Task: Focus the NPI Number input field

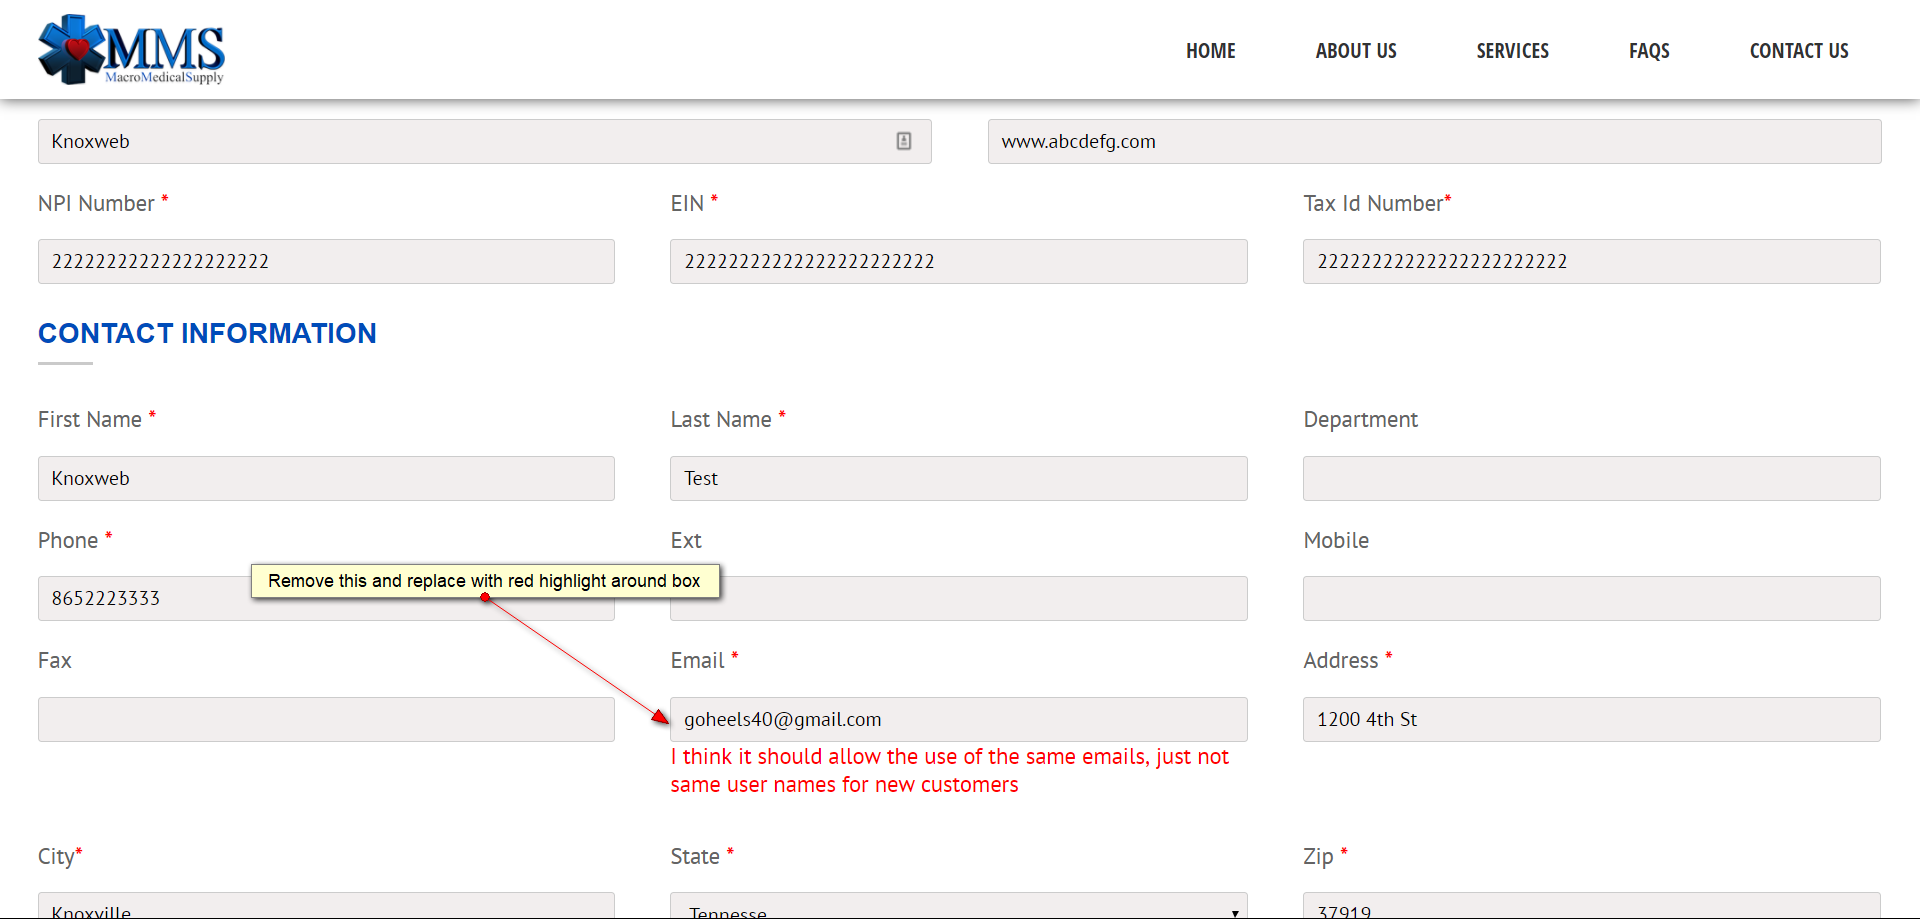Action: [326, 262]
